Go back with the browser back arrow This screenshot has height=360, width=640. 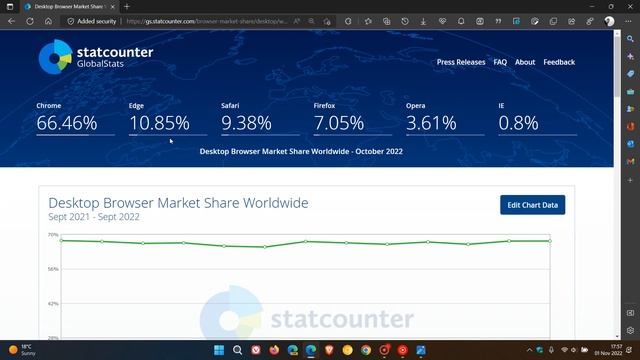[x=11, y=21]
